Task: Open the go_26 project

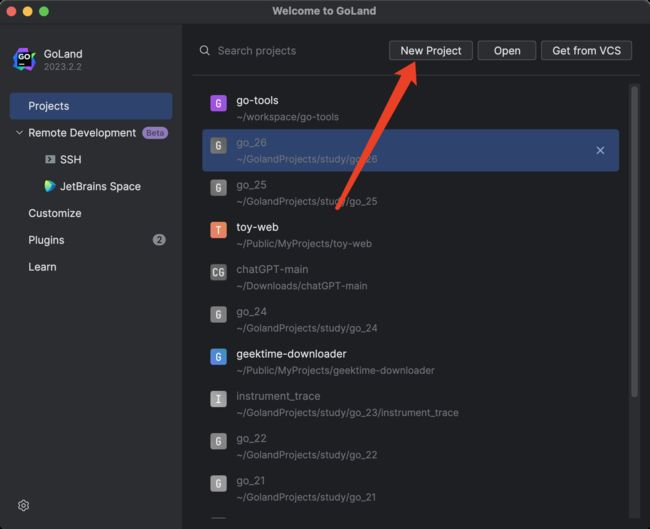Action: pyautogui.click(x=410, y=150)
